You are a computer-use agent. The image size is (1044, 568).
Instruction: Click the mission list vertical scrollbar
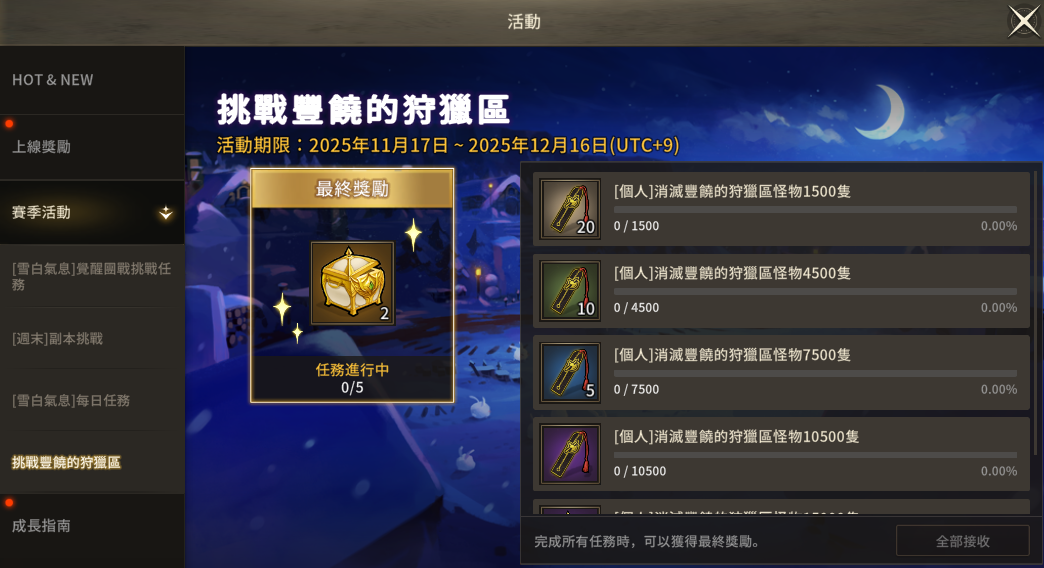(1036, 313)
